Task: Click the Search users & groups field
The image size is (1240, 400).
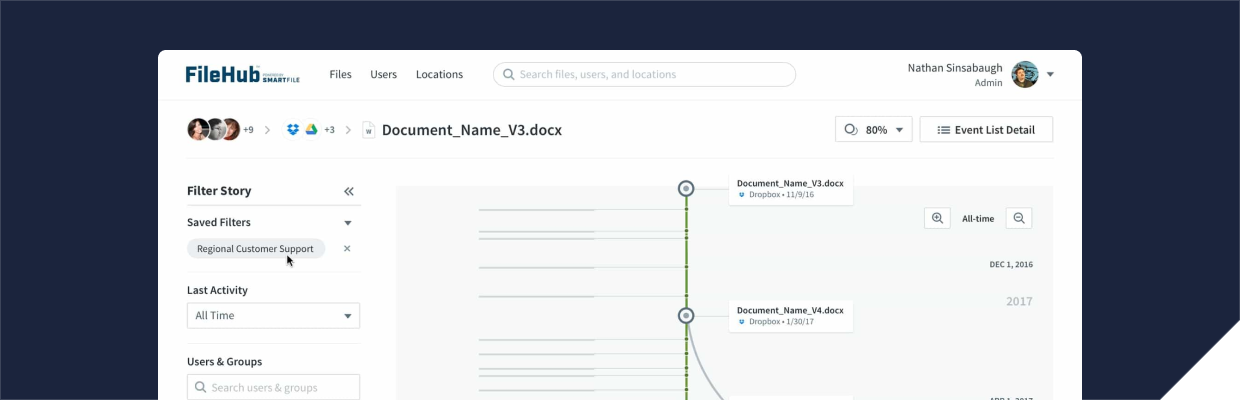Action: pos(273,387)
